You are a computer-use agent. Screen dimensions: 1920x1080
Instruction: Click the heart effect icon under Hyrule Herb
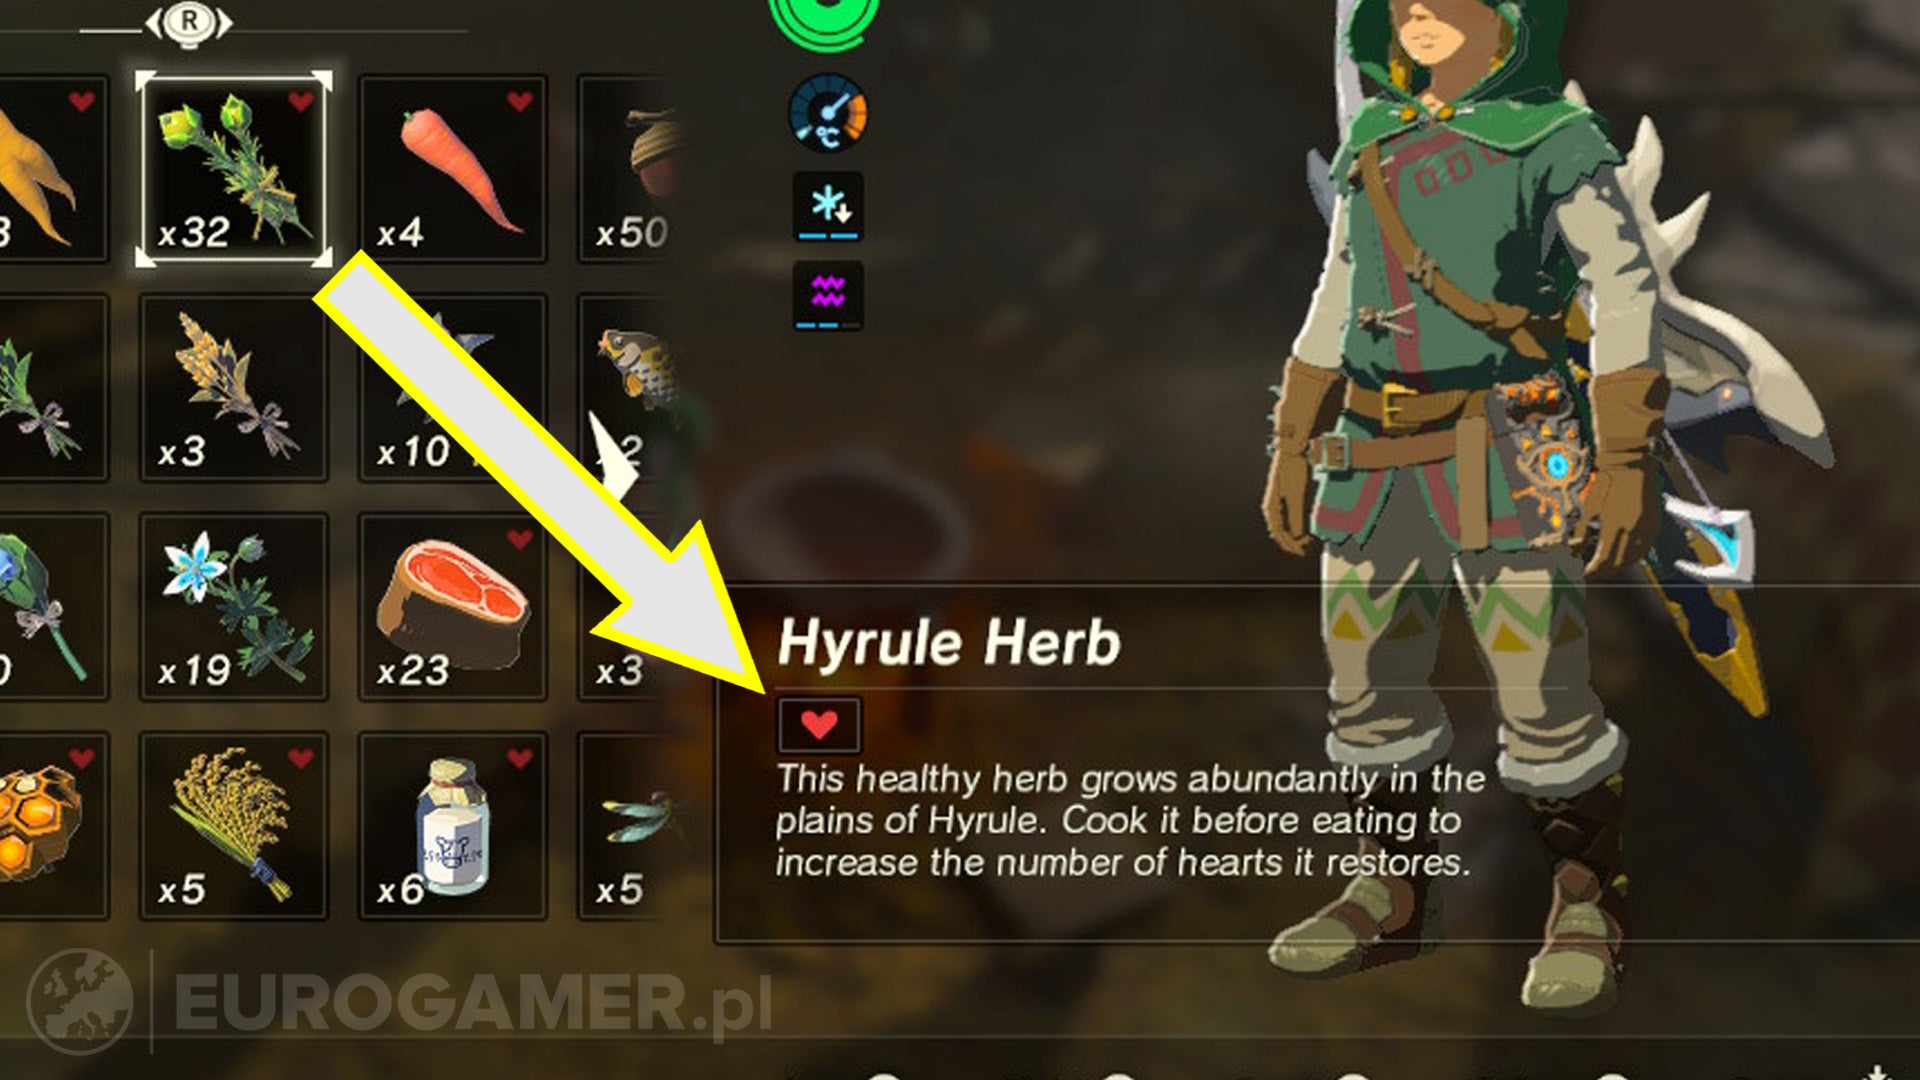(x=819, y=725)
